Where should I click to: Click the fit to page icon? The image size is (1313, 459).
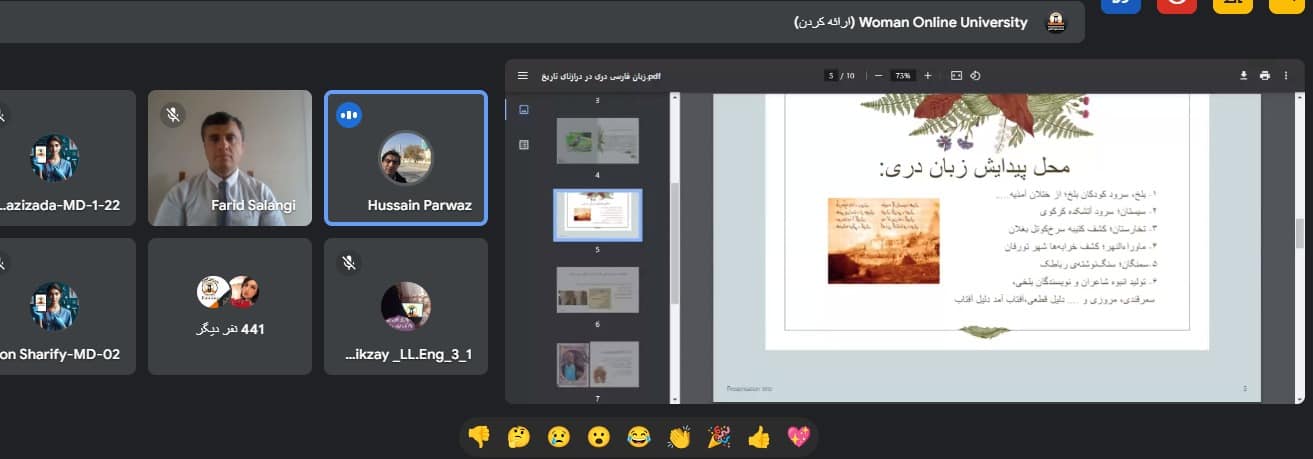956,76
